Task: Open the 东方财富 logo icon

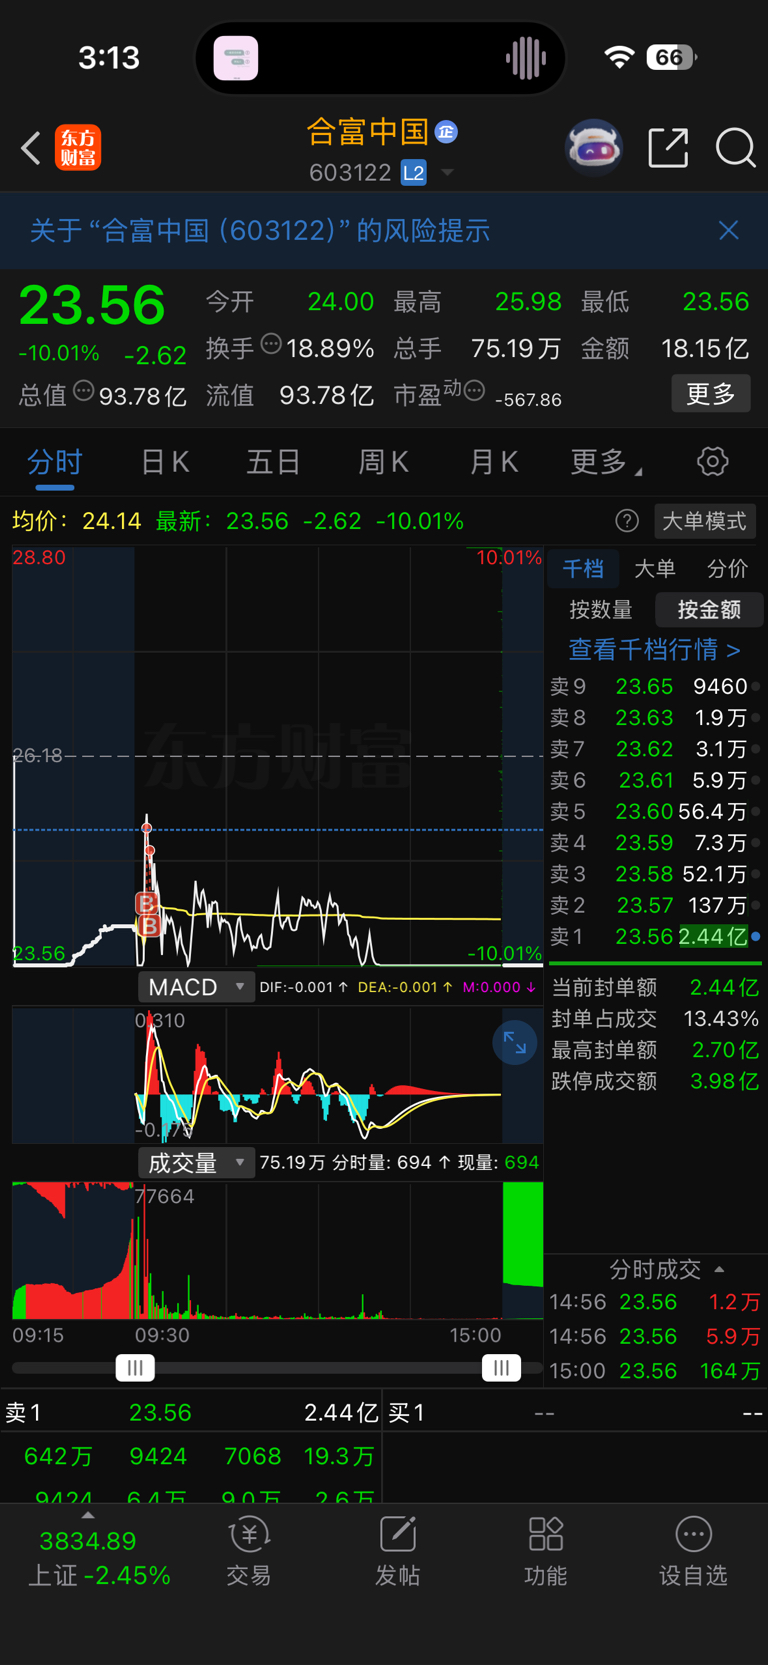Action: (x=78, y=148)
